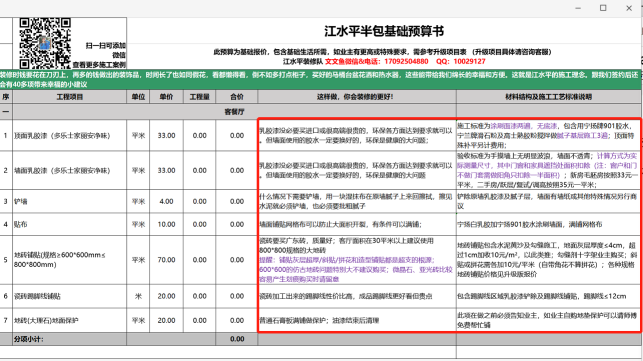Click the 这样做,你会装修的更好! header

pos(357,97)
